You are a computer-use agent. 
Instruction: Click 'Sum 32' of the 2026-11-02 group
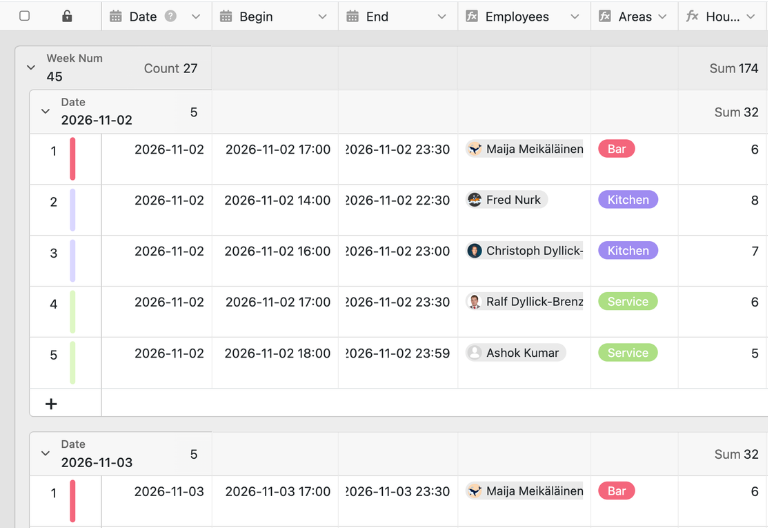[x=736, y=112]
